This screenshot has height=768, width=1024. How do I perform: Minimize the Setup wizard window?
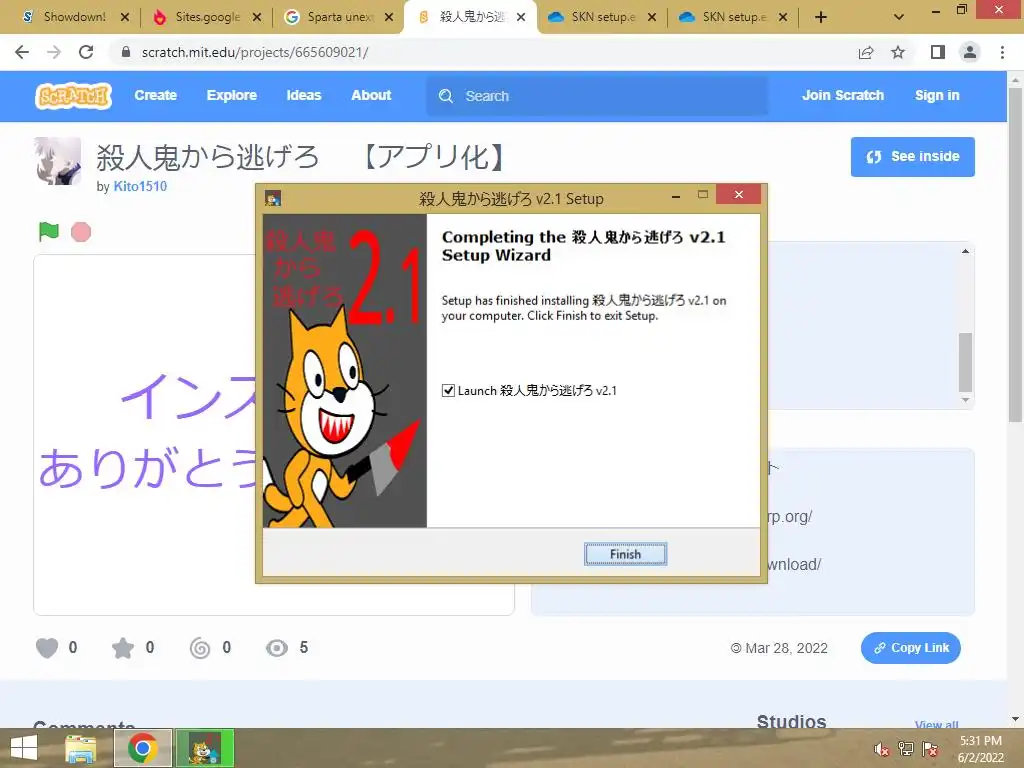click(x=676, y=196)
